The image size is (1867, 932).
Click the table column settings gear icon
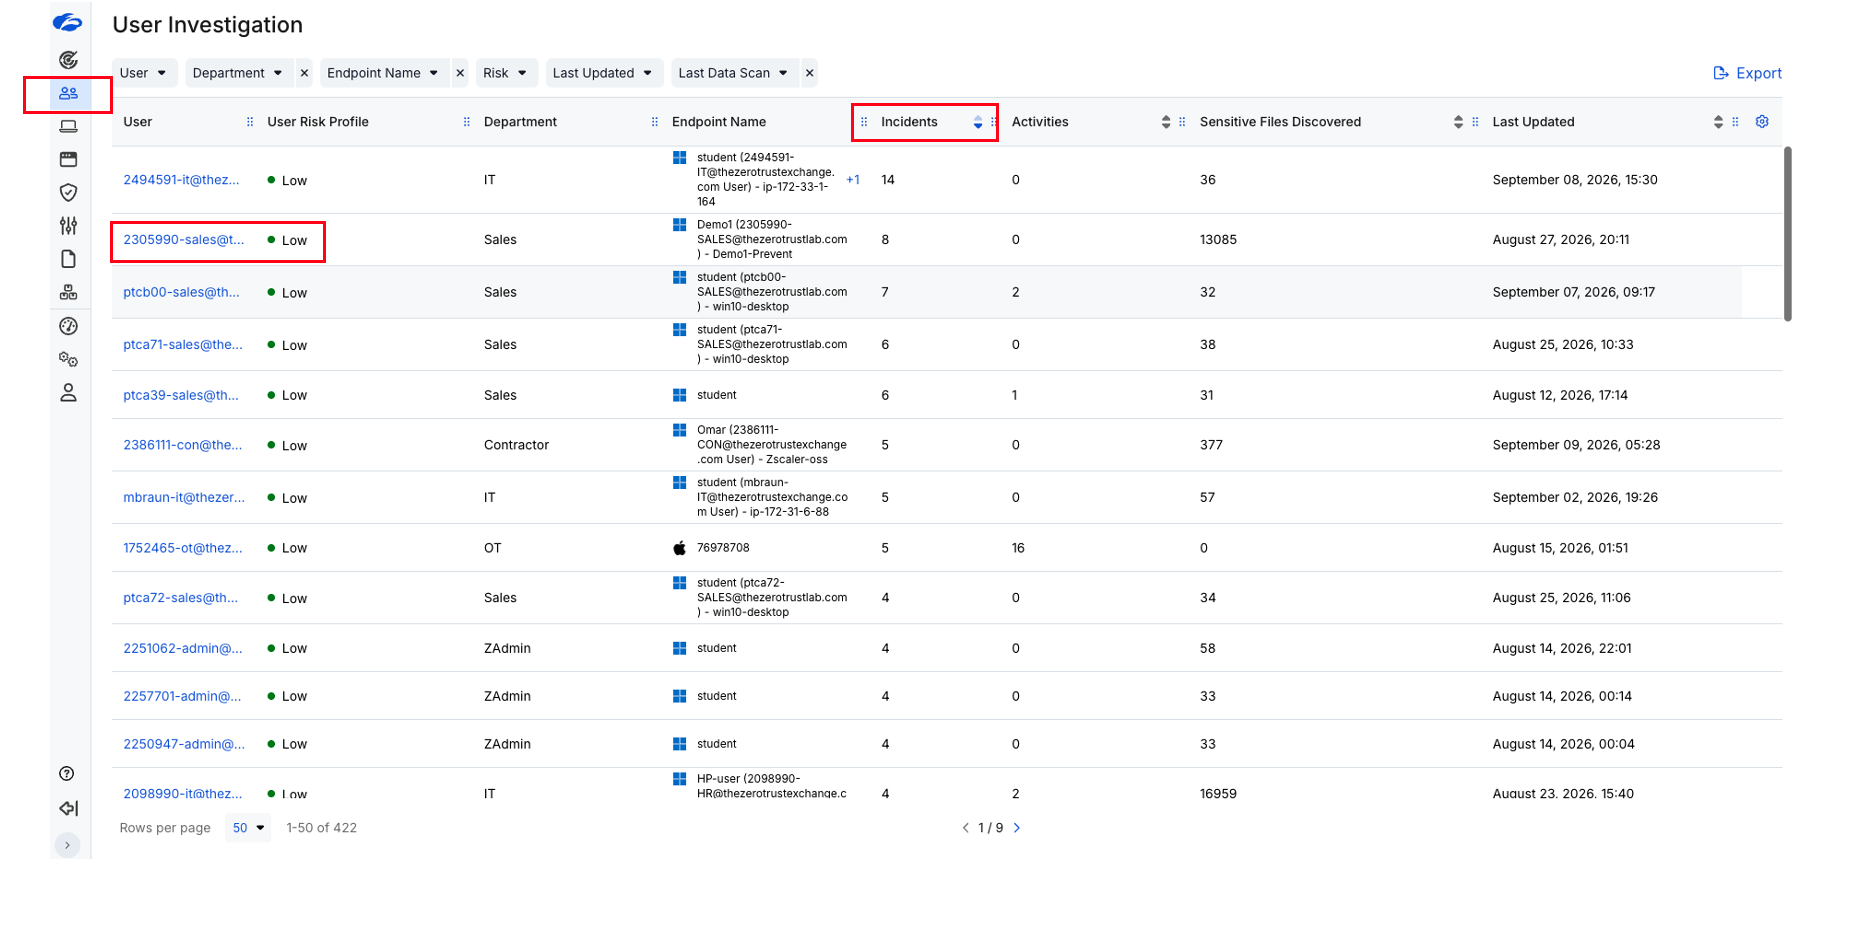coord(1762,122)
